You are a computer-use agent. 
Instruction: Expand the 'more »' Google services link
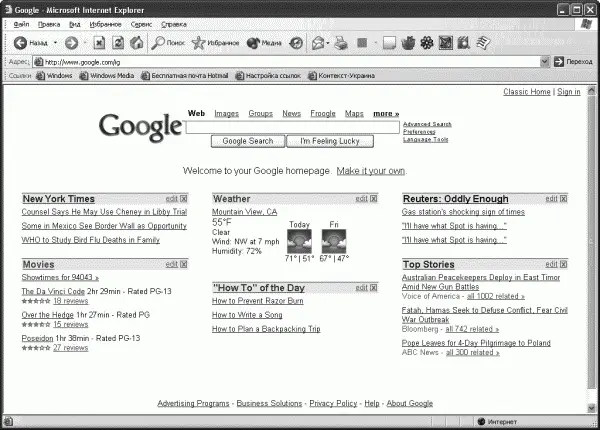pyautogui.click(x=386, y=114)
